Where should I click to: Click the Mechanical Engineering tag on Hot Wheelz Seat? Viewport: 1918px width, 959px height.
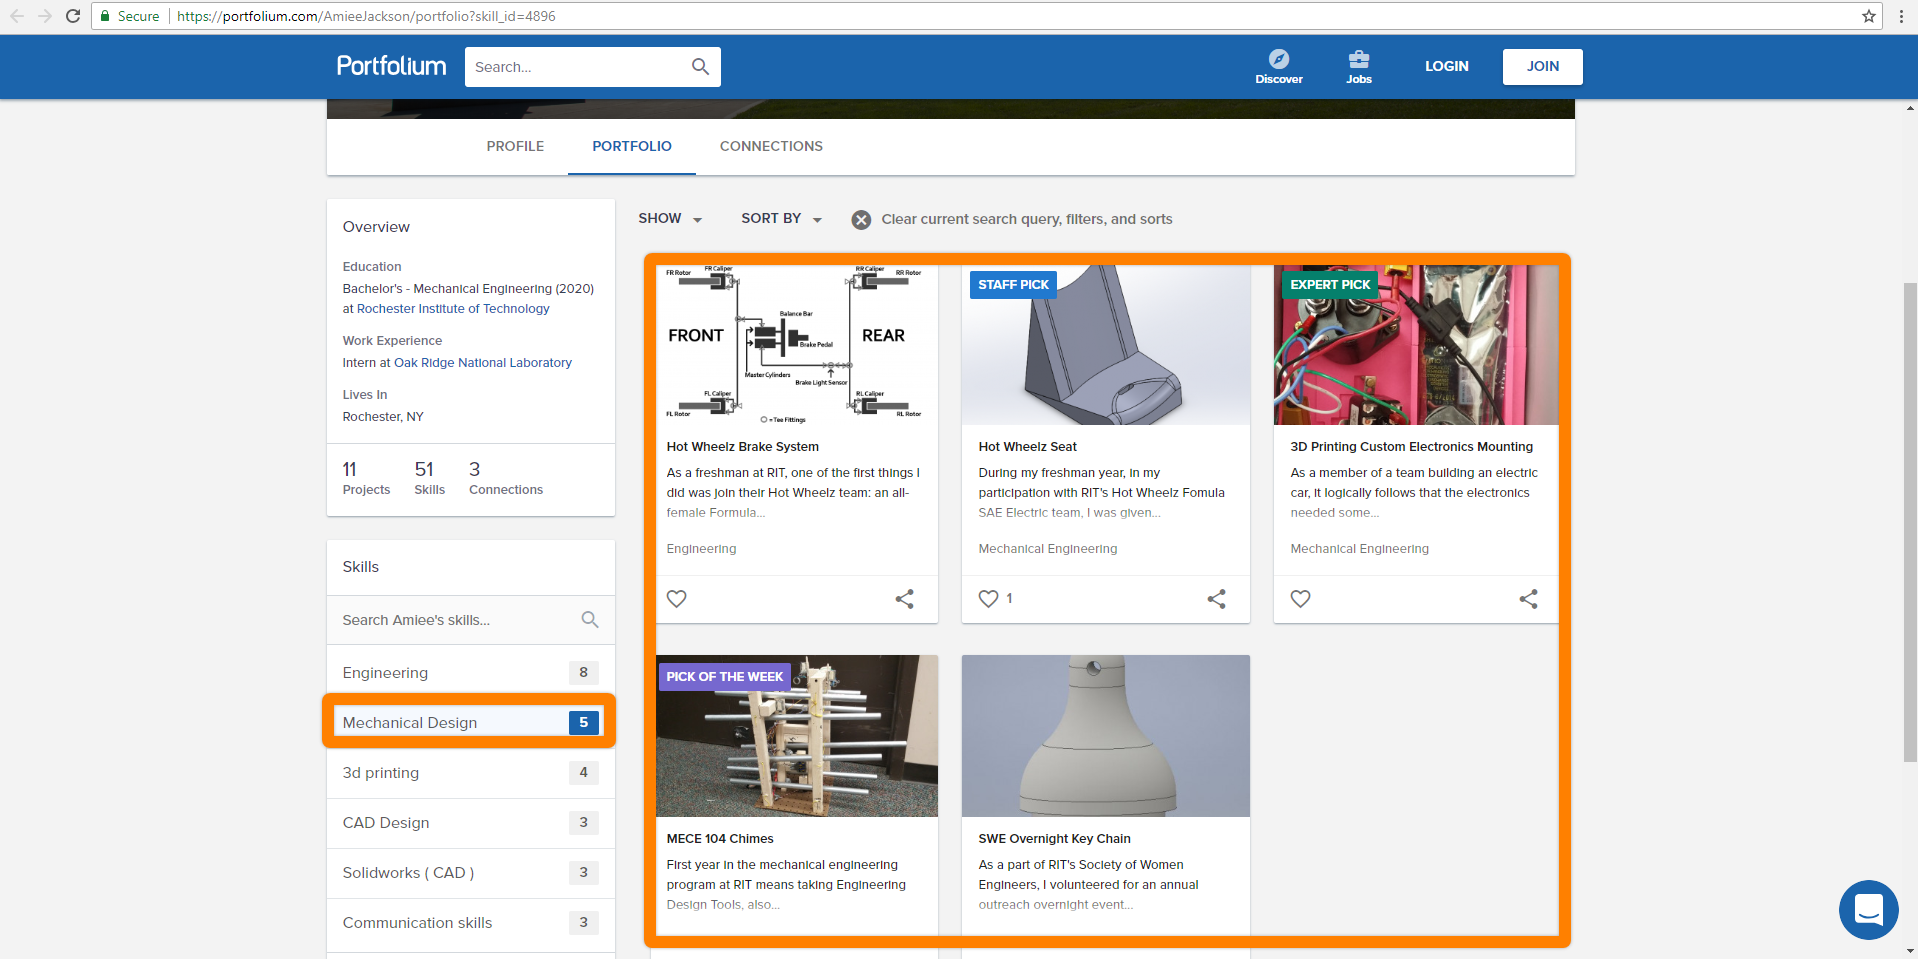tap(1048, 549)
